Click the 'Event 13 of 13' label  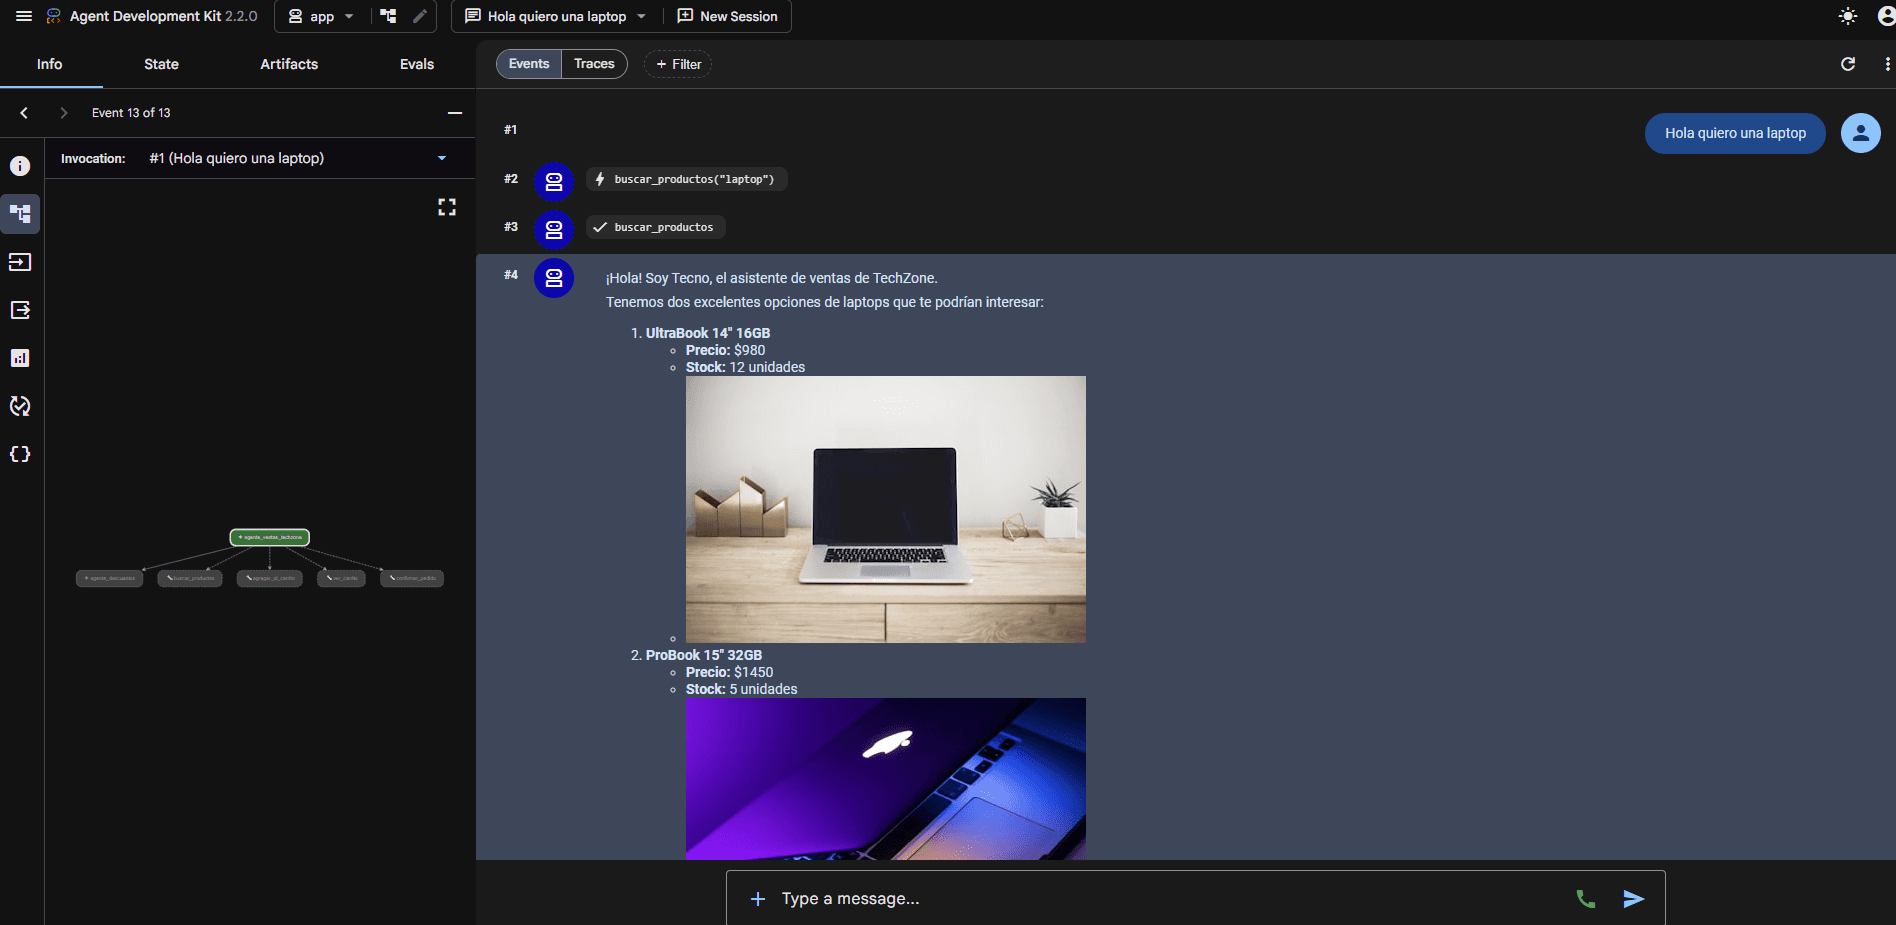click(131, 113)
